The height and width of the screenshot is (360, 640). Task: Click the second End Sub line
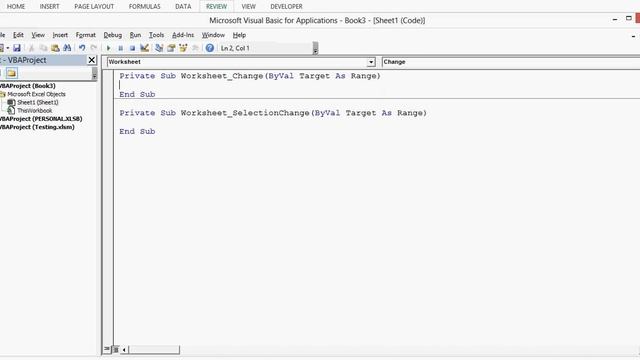coord(137,131)
